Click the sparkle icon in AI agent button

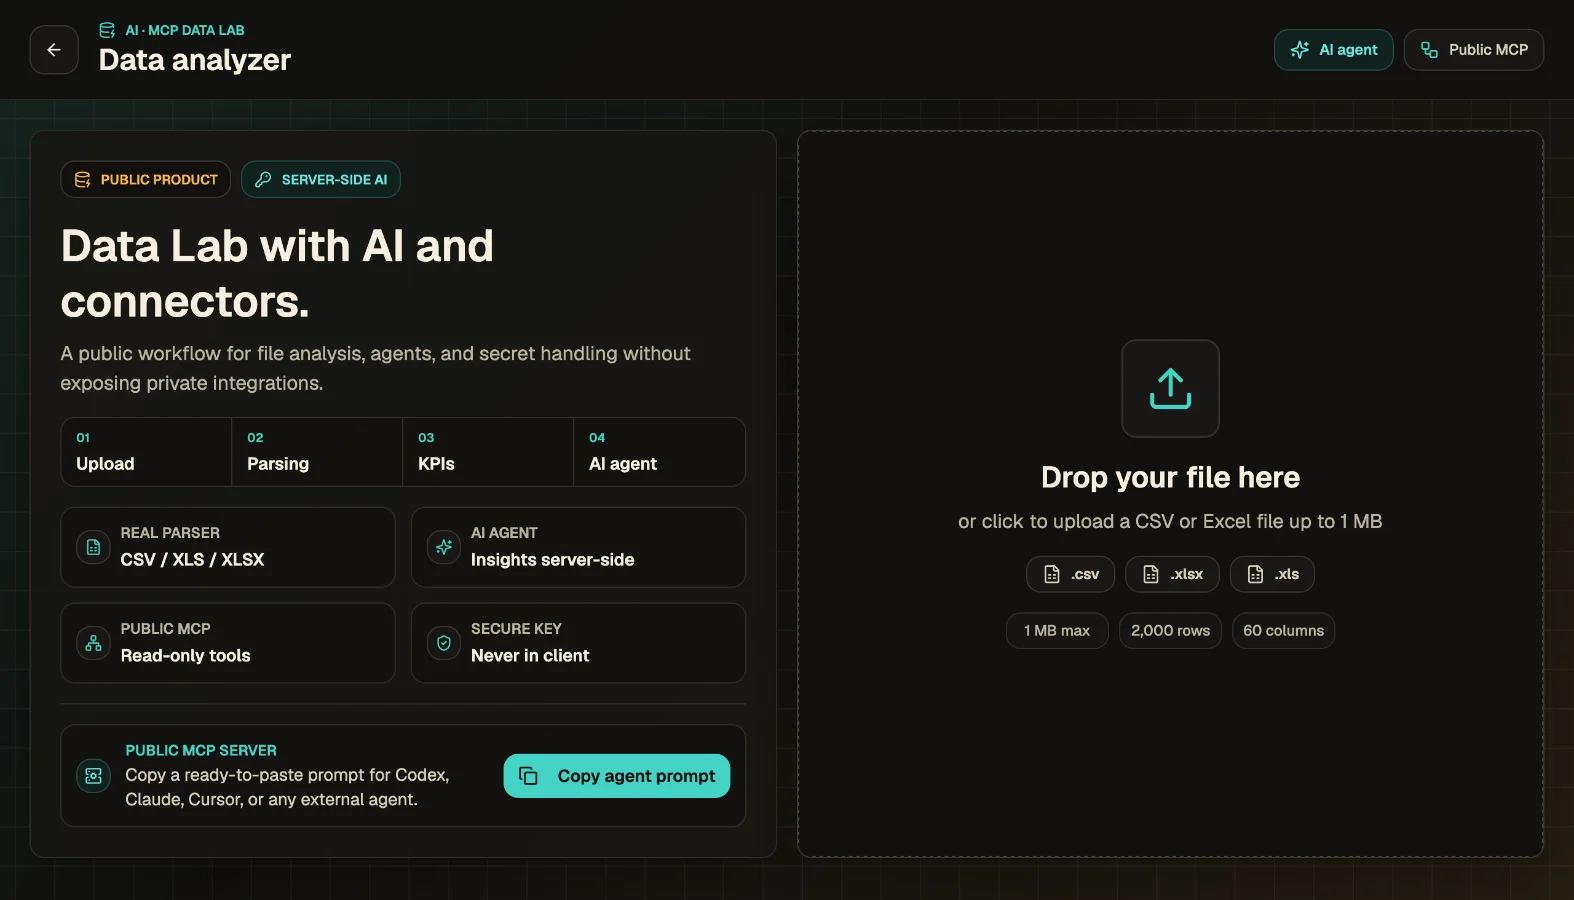(1299, 50)
